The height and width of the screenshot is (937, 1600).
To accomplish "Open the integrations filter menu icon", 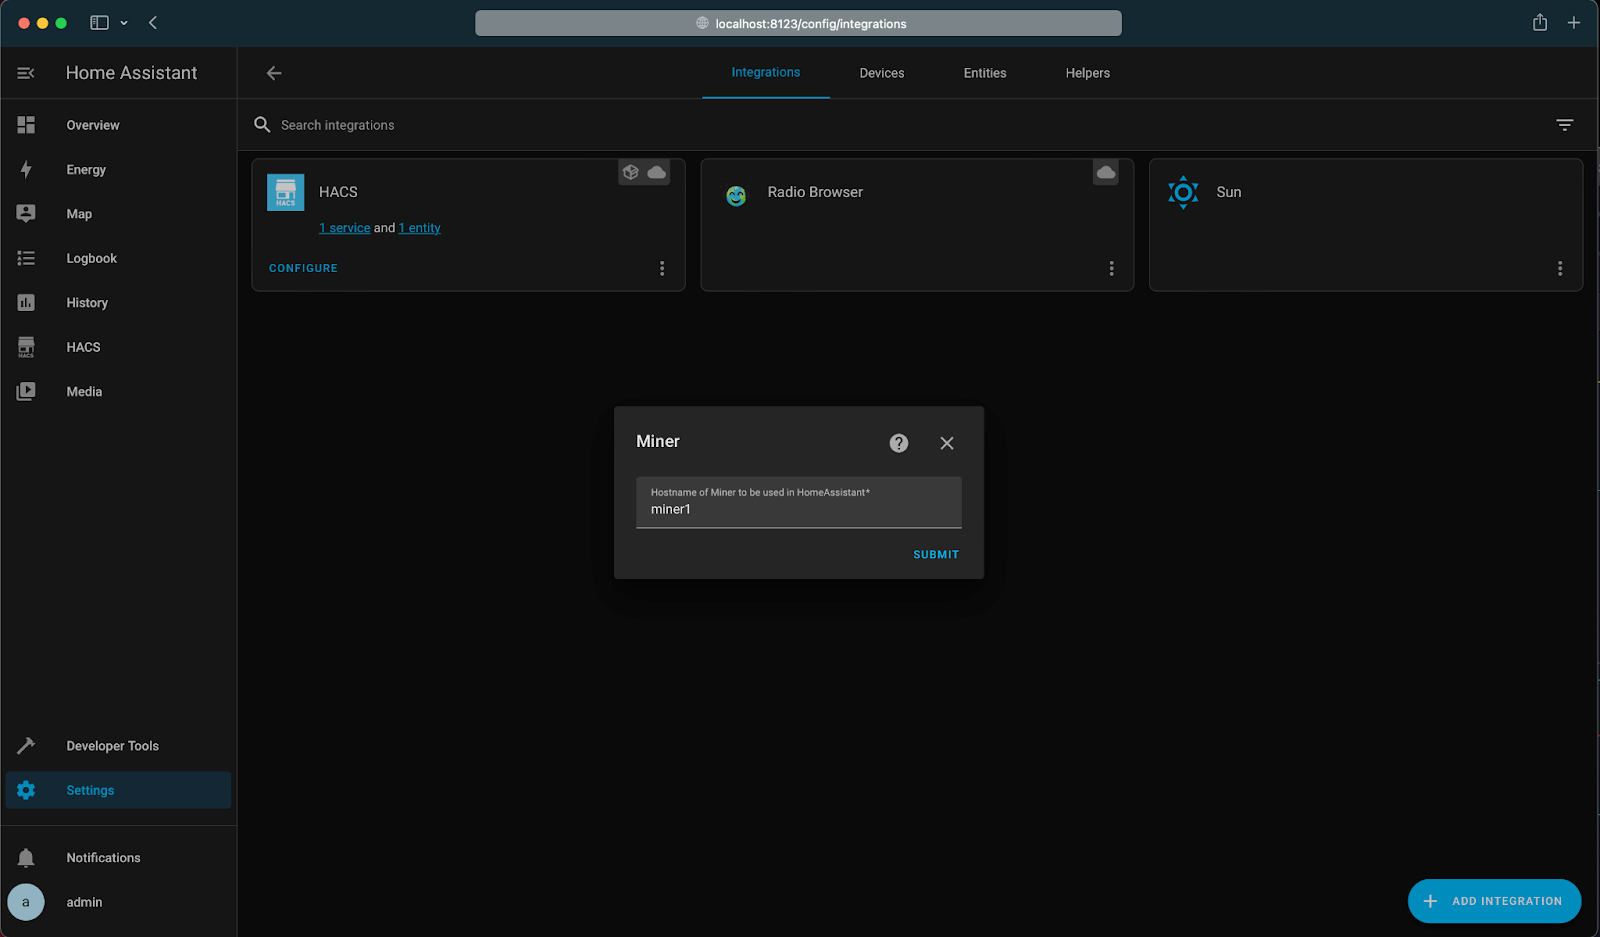I will 1565,125.
